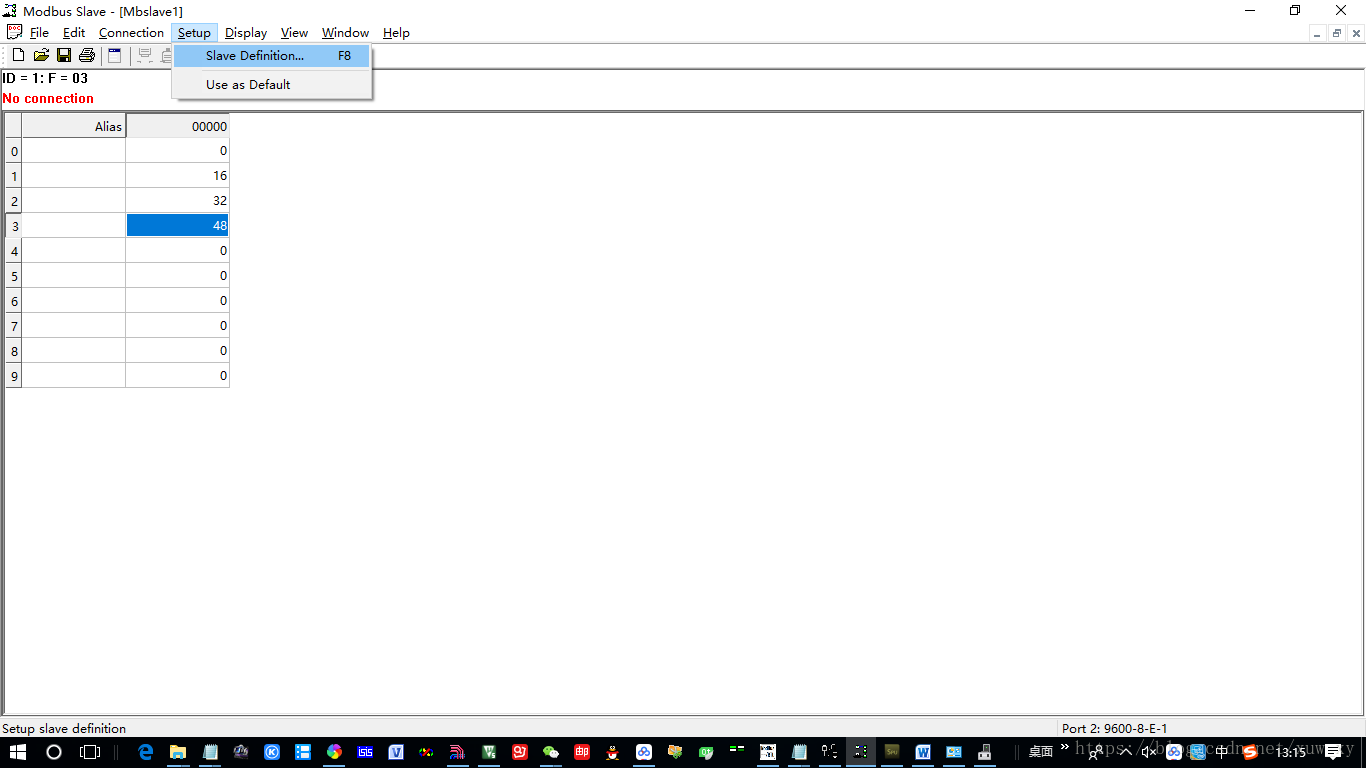Select Use as Default menu entry
Viewport: 1366px width, 768px height.
[x=272, y=85]
